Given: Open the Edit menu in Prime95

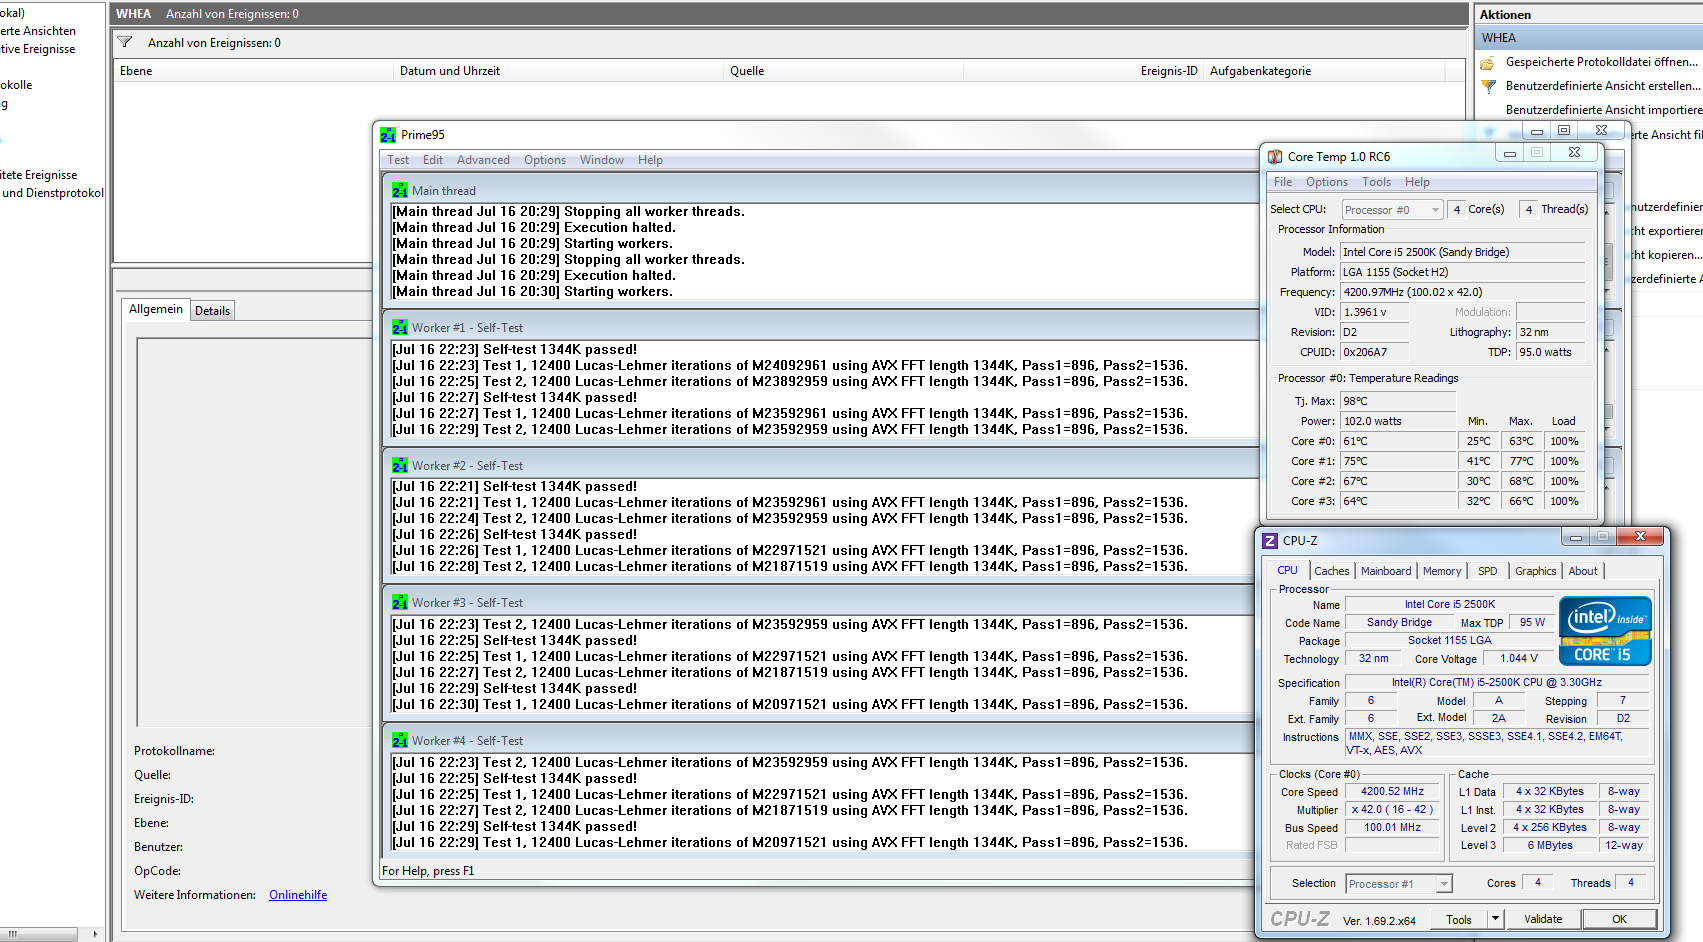Looking at the screenshot, I should [433, 160].
